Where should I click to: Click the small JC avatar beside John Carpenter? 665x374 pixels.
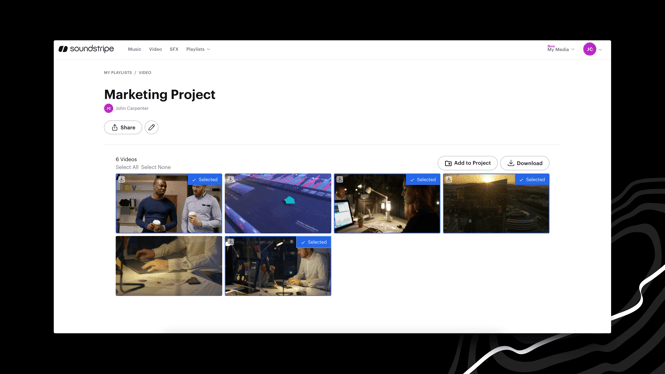click(x=109, y=108)
